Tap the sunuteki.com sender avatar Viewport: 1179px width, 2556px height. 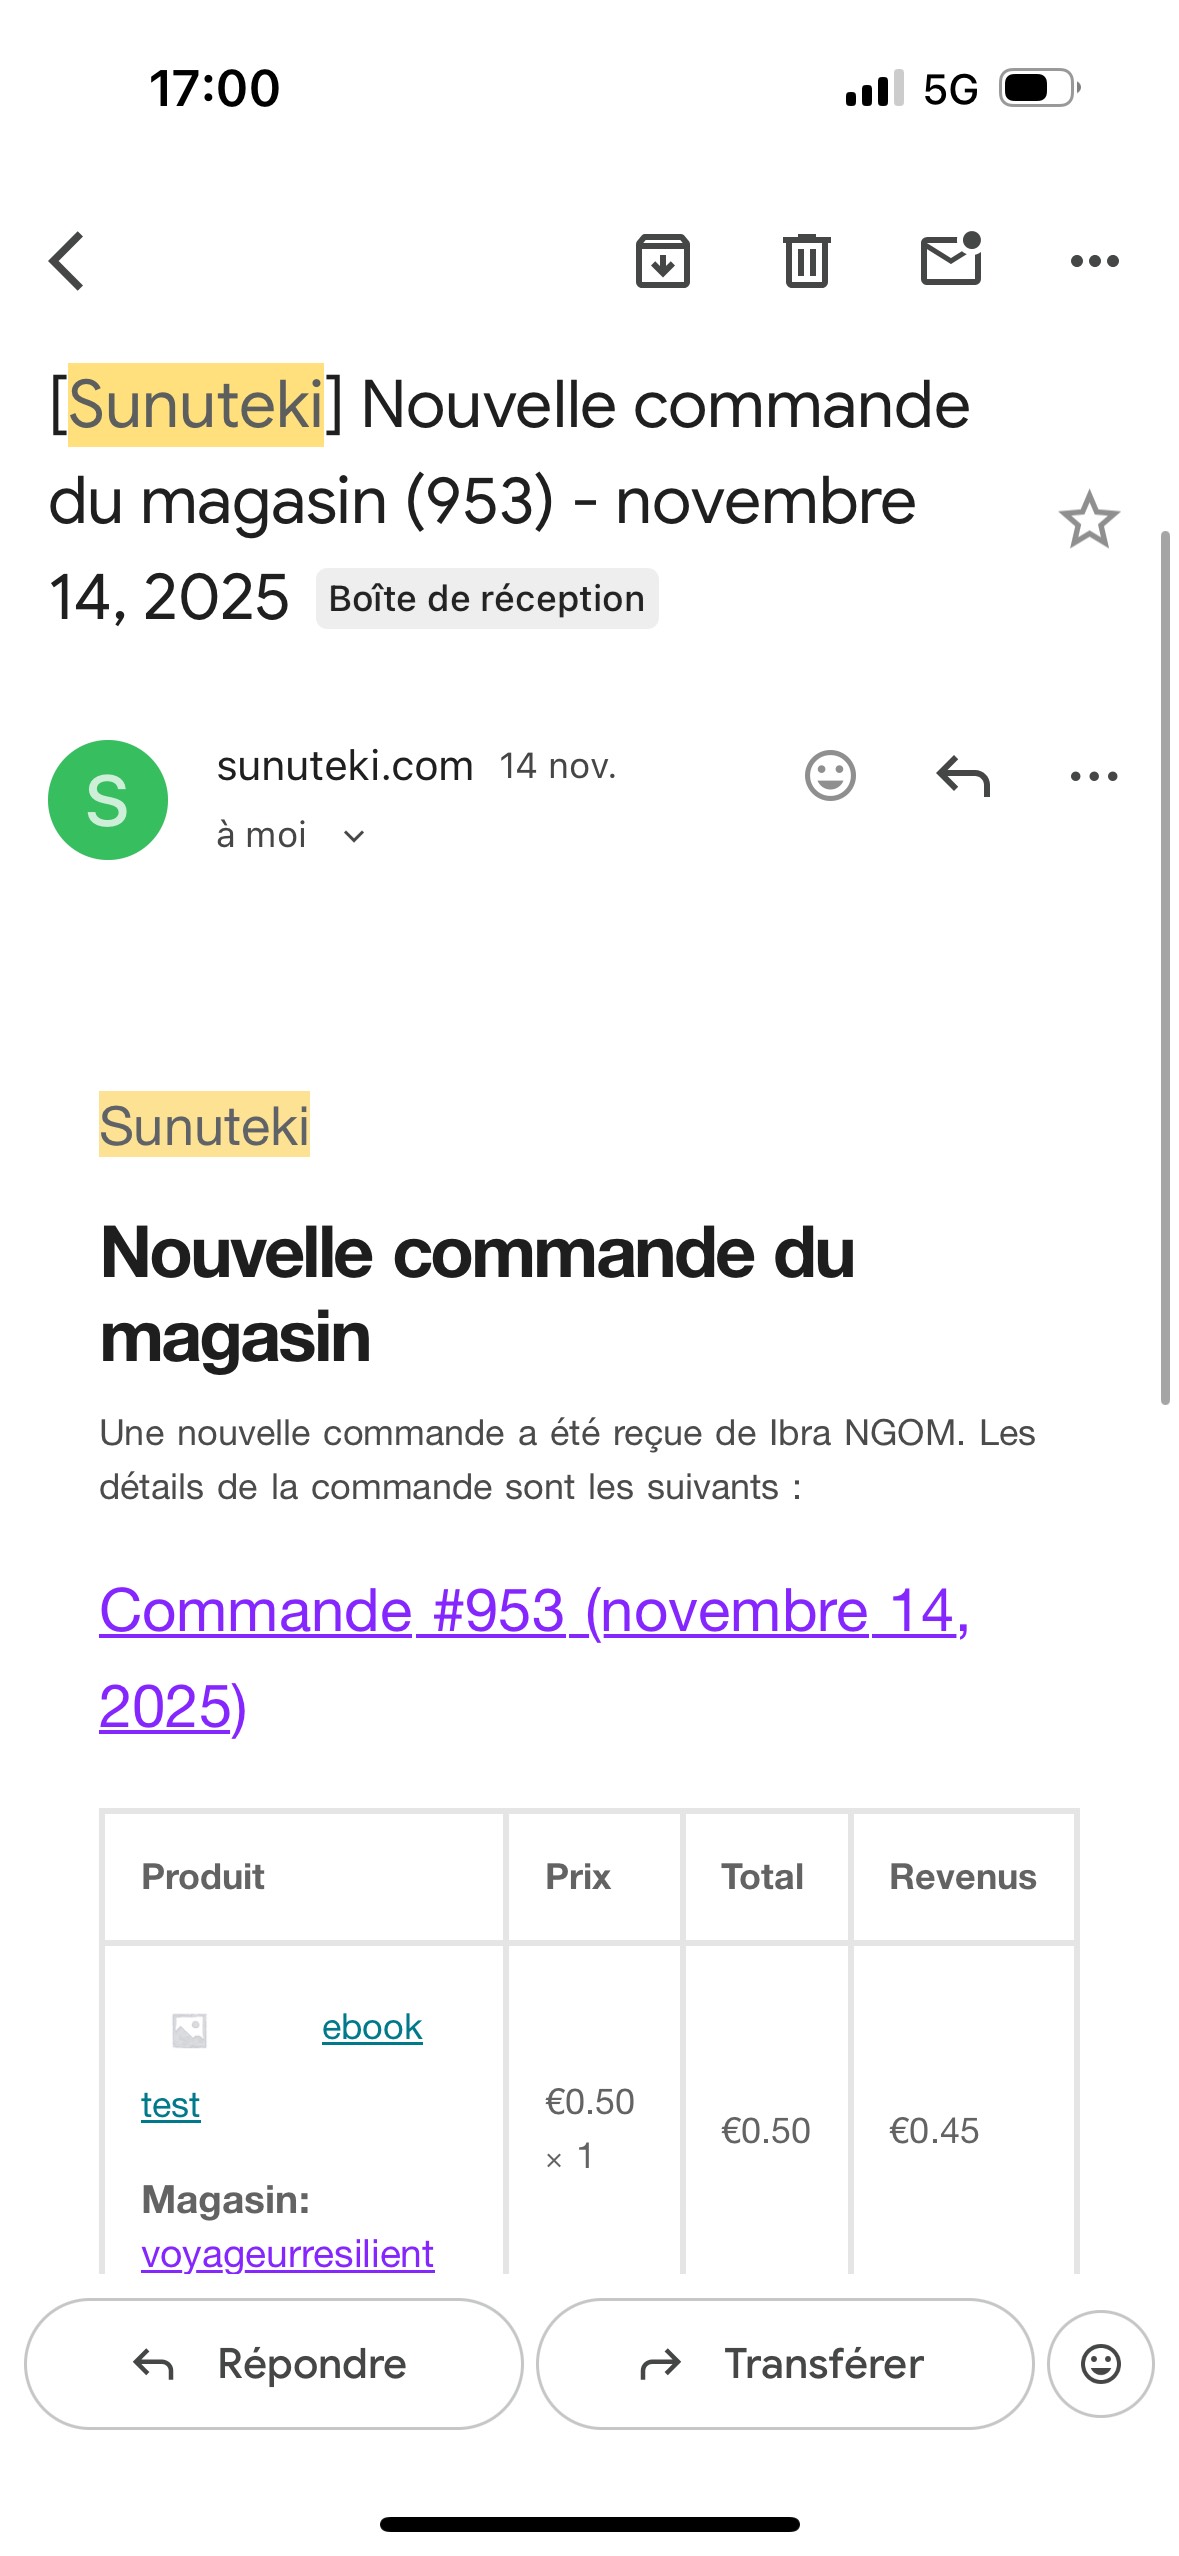108,800
